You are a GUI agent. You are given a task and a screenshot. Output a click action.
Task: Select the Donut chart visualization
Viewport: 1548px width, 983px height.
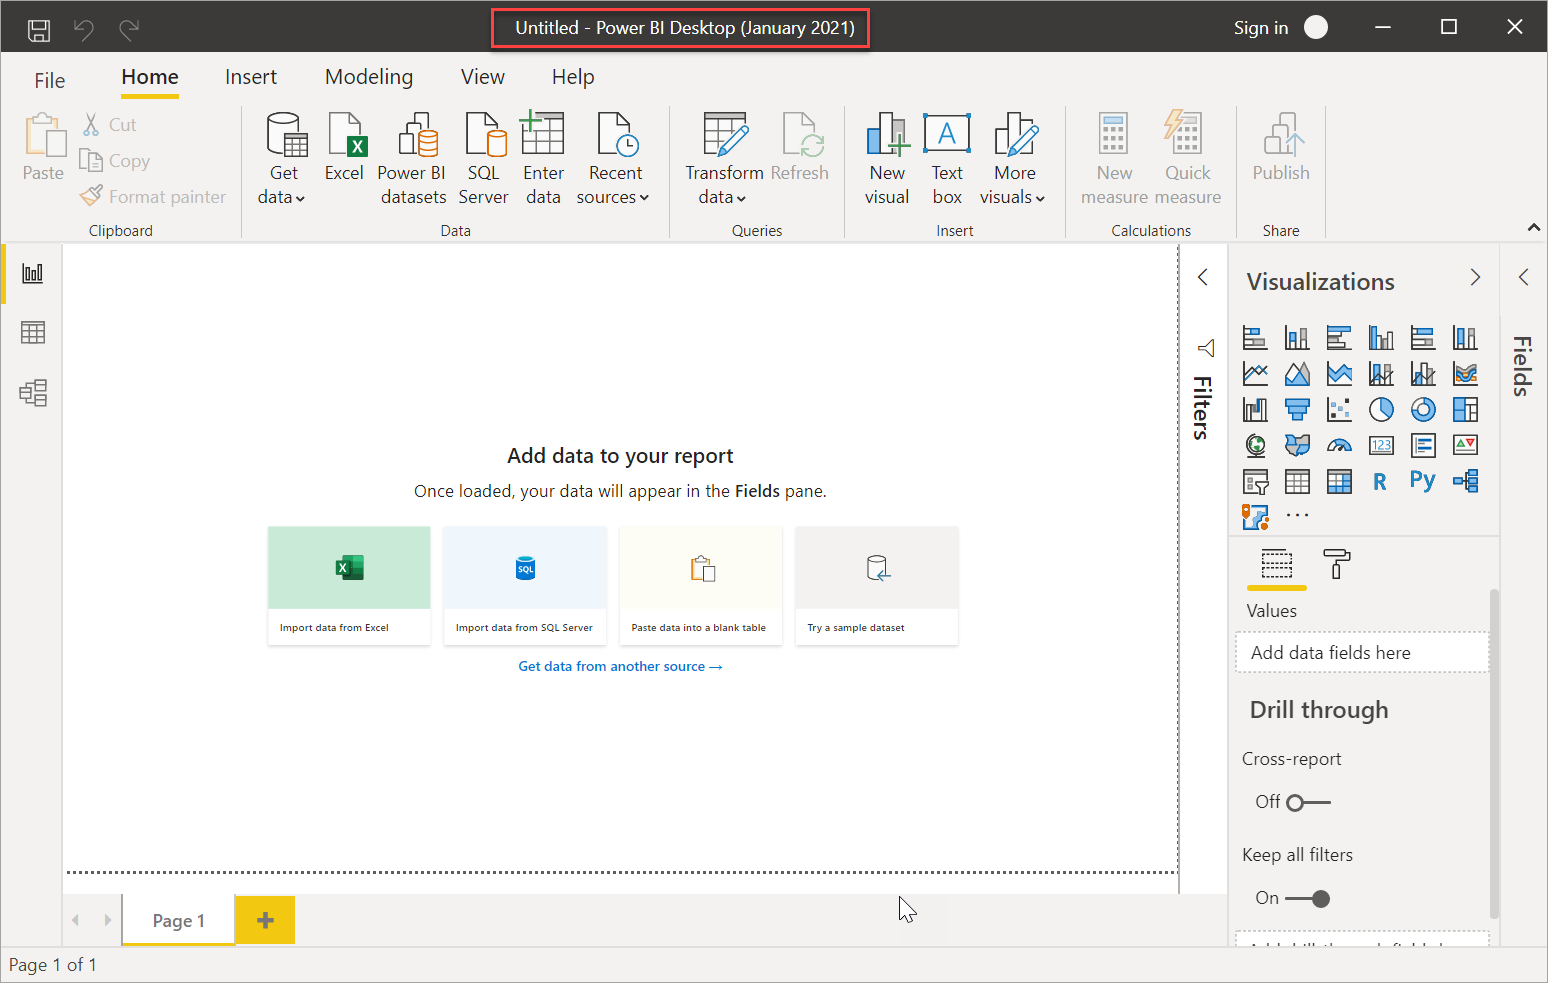click(x=1423, y=409)
